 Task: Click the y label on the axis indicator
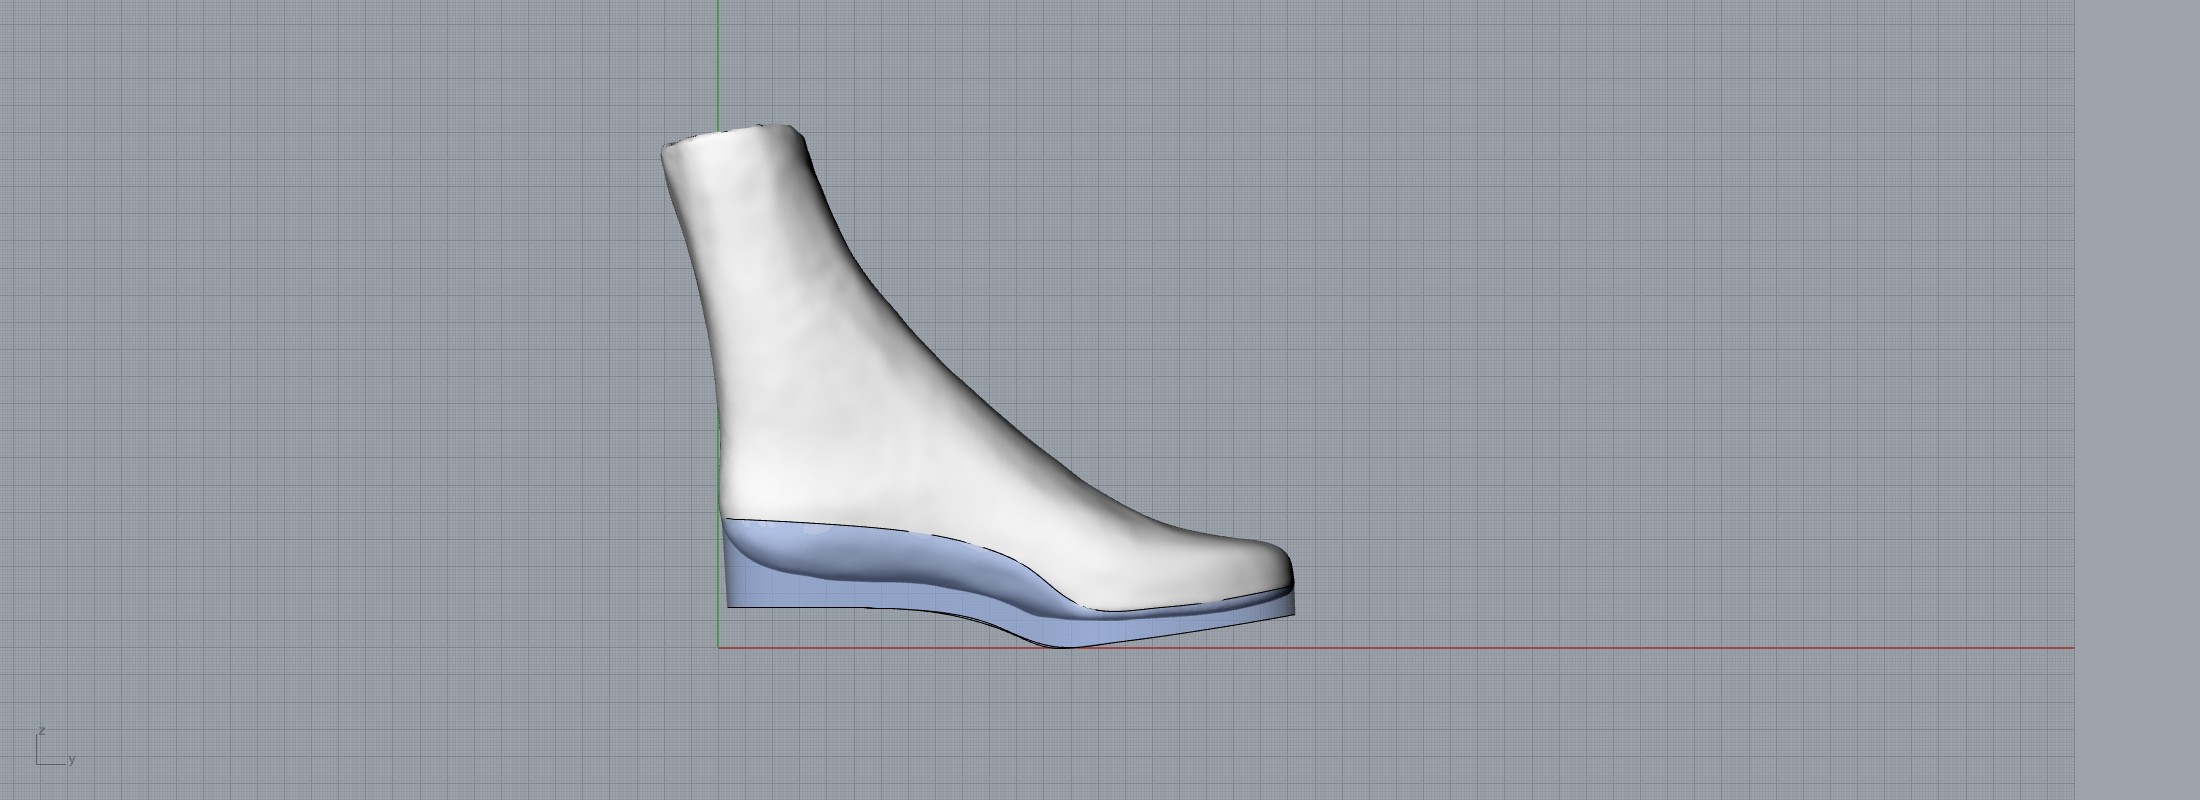tap(72, 760)
